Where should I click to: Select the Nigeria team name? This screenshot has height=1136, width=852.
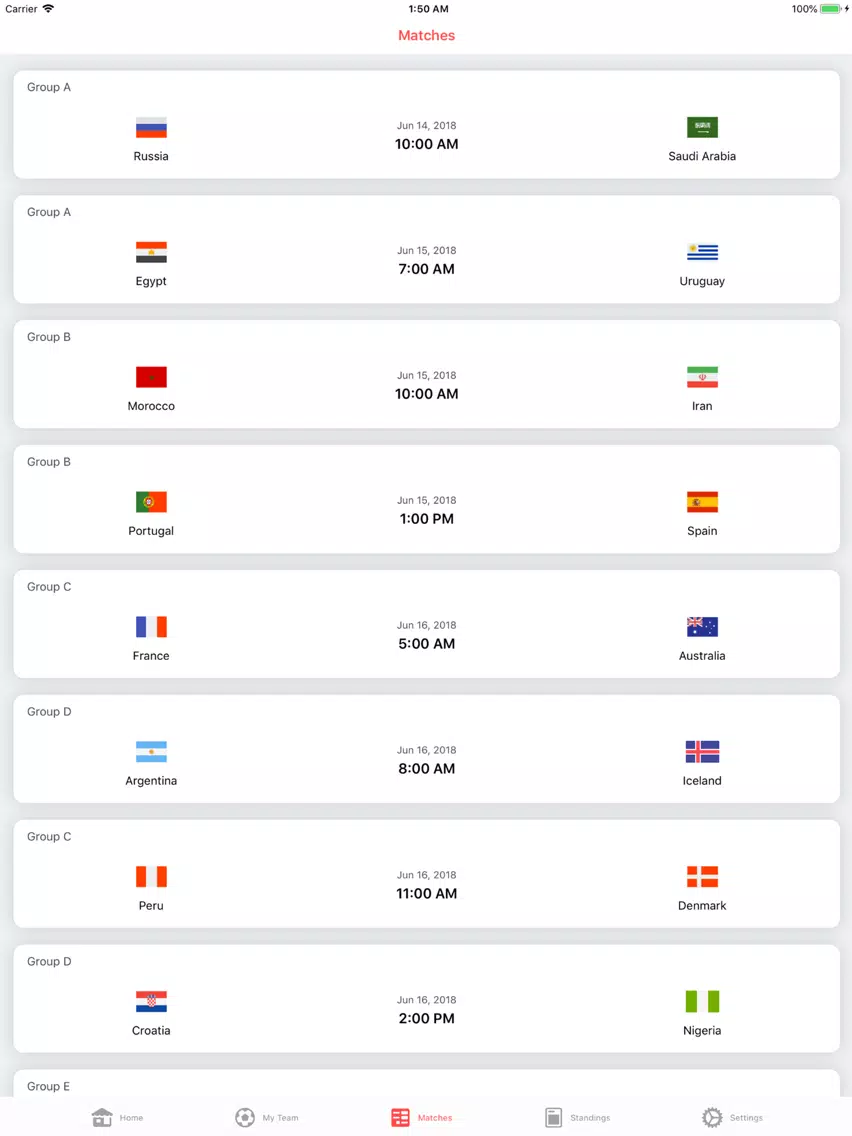point(702,1030)
